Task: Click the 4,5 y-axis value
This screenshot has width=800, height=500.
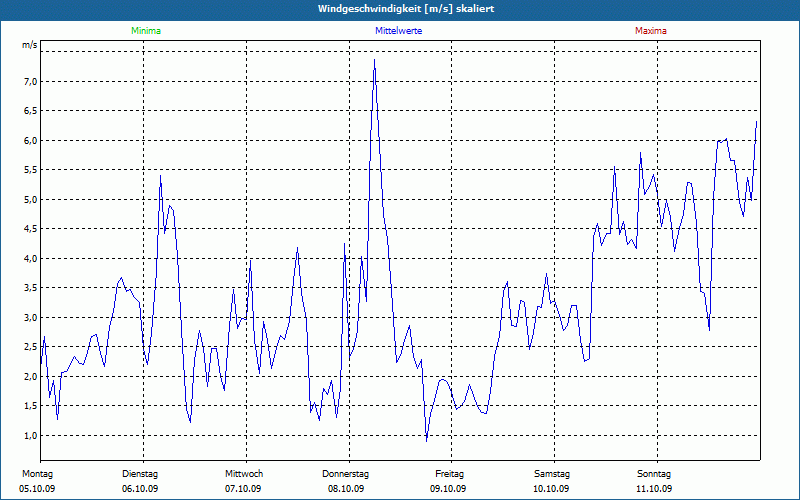Action: 30,229
